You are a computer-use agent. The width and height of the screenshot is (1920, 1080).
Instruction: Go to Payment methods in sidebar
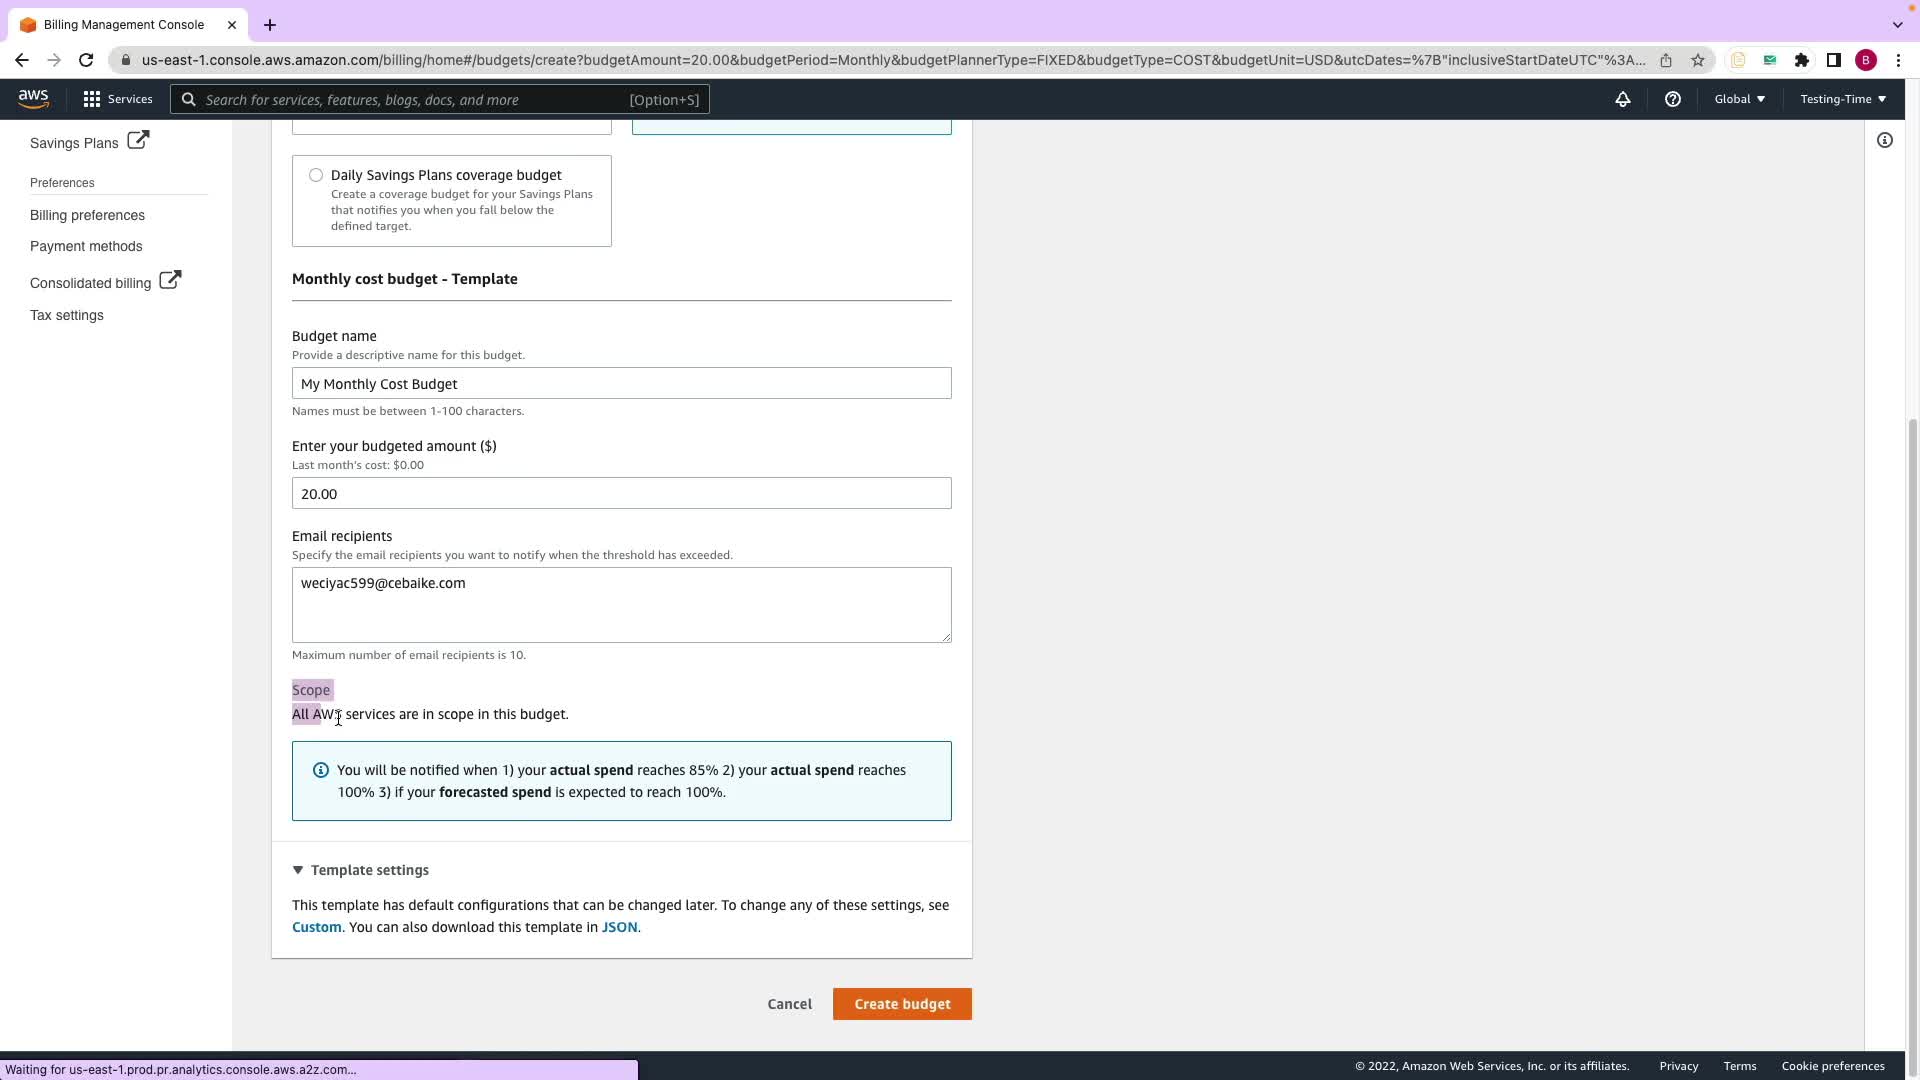(x=86, y=246)
